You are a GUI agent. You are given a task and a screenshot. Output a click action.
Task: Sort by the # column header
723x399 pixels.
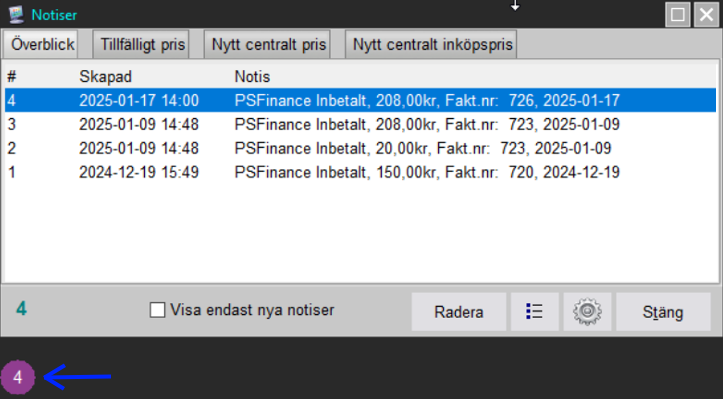[12, 77]
